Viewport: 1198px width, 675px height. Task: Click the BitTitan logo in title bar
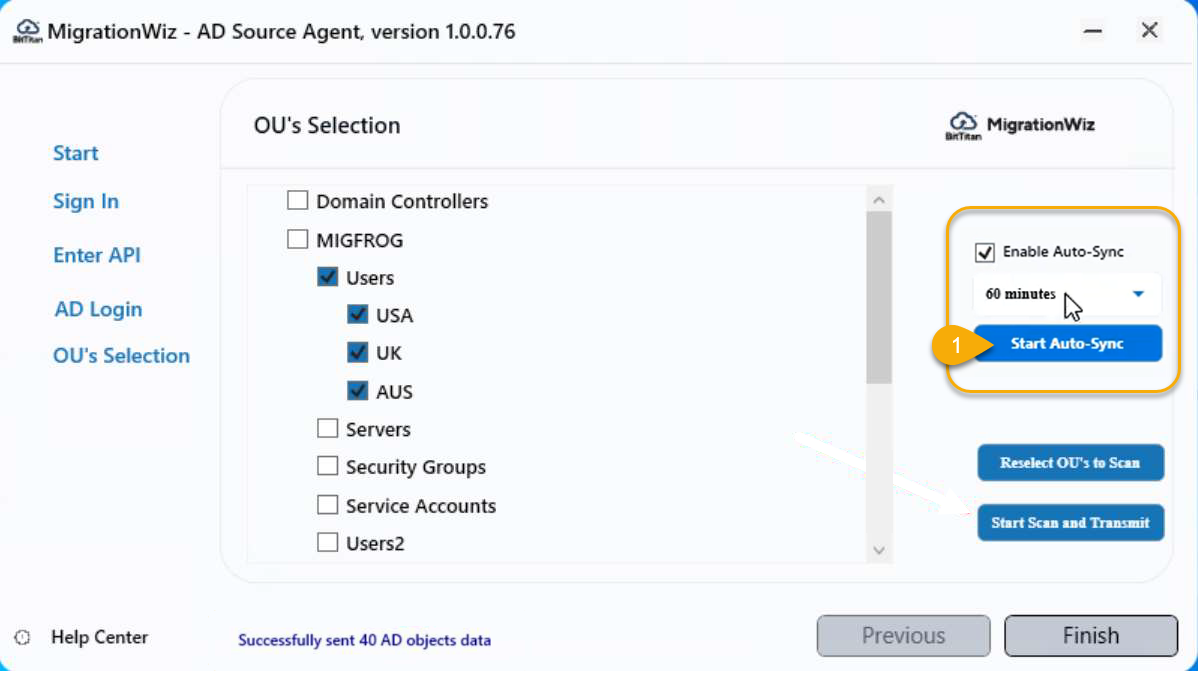pos(27,32)
